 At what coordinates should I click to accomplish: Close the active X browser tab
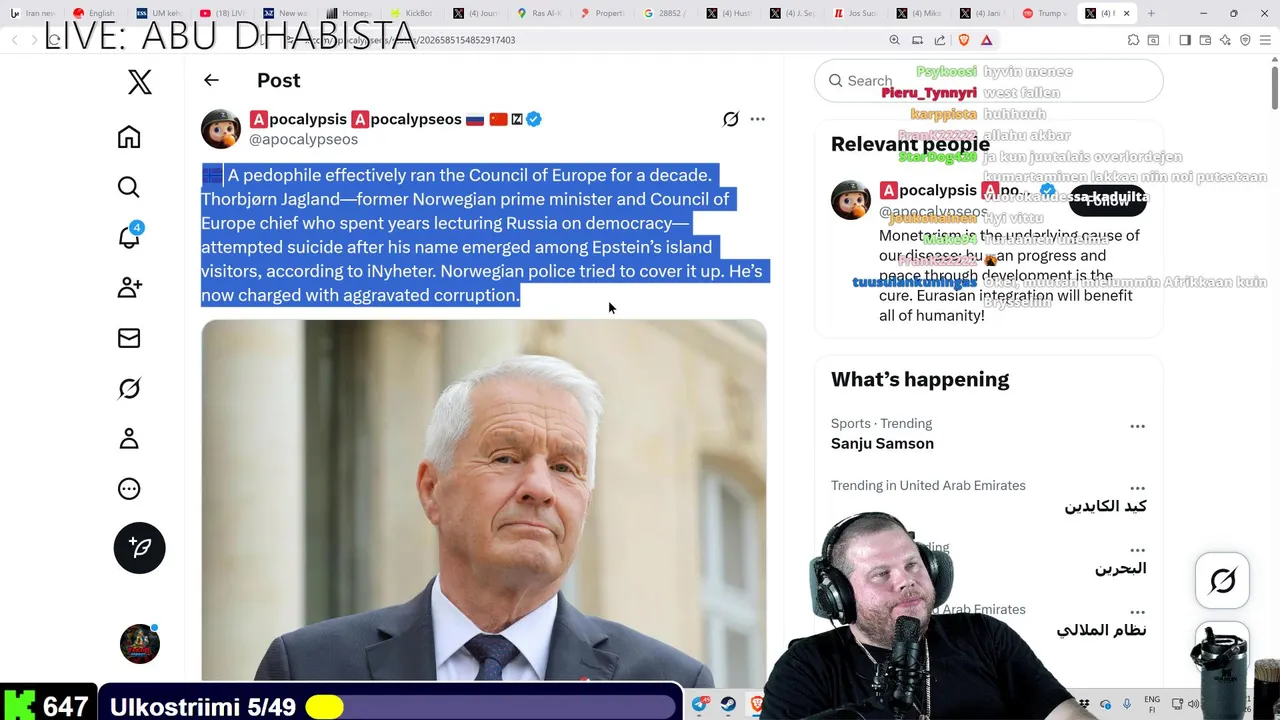(x=1127, y=13)
